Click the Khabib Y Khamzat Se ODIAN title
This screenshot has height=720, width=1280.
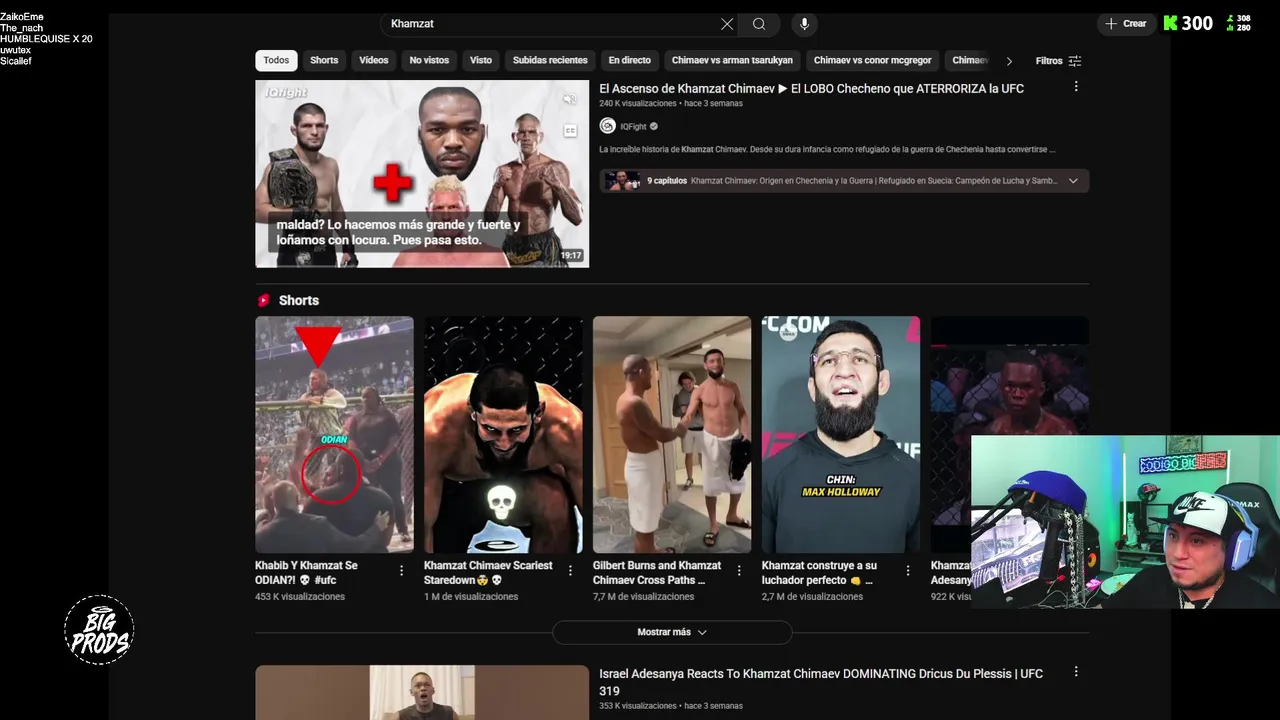306,573
